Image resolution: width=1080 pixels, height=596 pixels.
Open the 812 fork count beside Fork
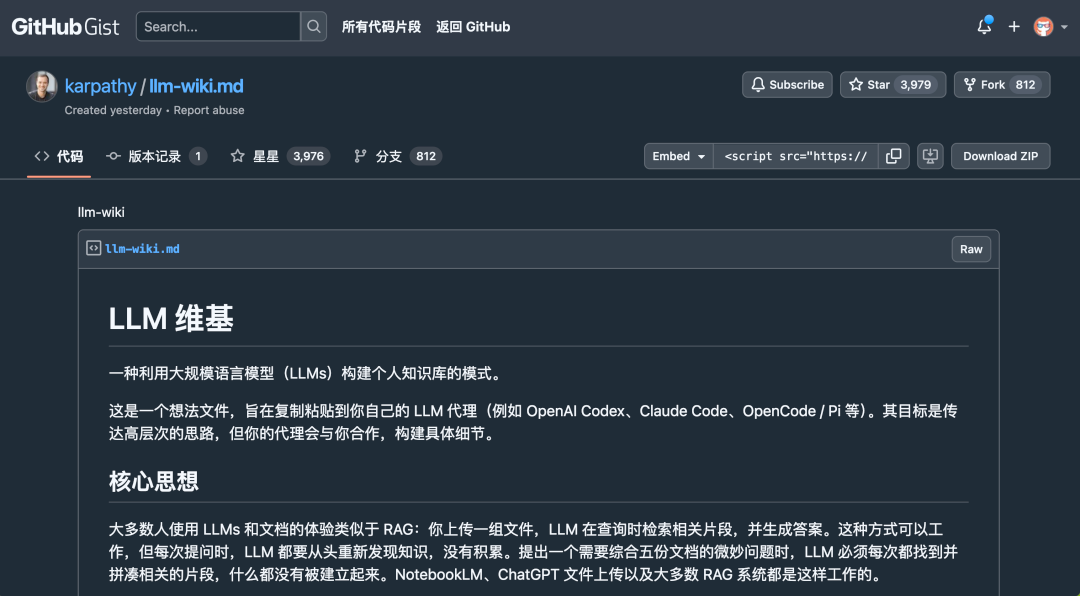pos(1026,85)
